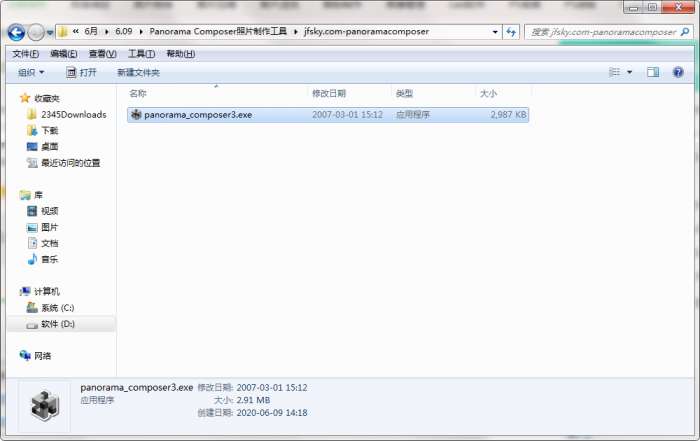
Task: Open the recent pages dropdown arrow
Action: (50, 33)
